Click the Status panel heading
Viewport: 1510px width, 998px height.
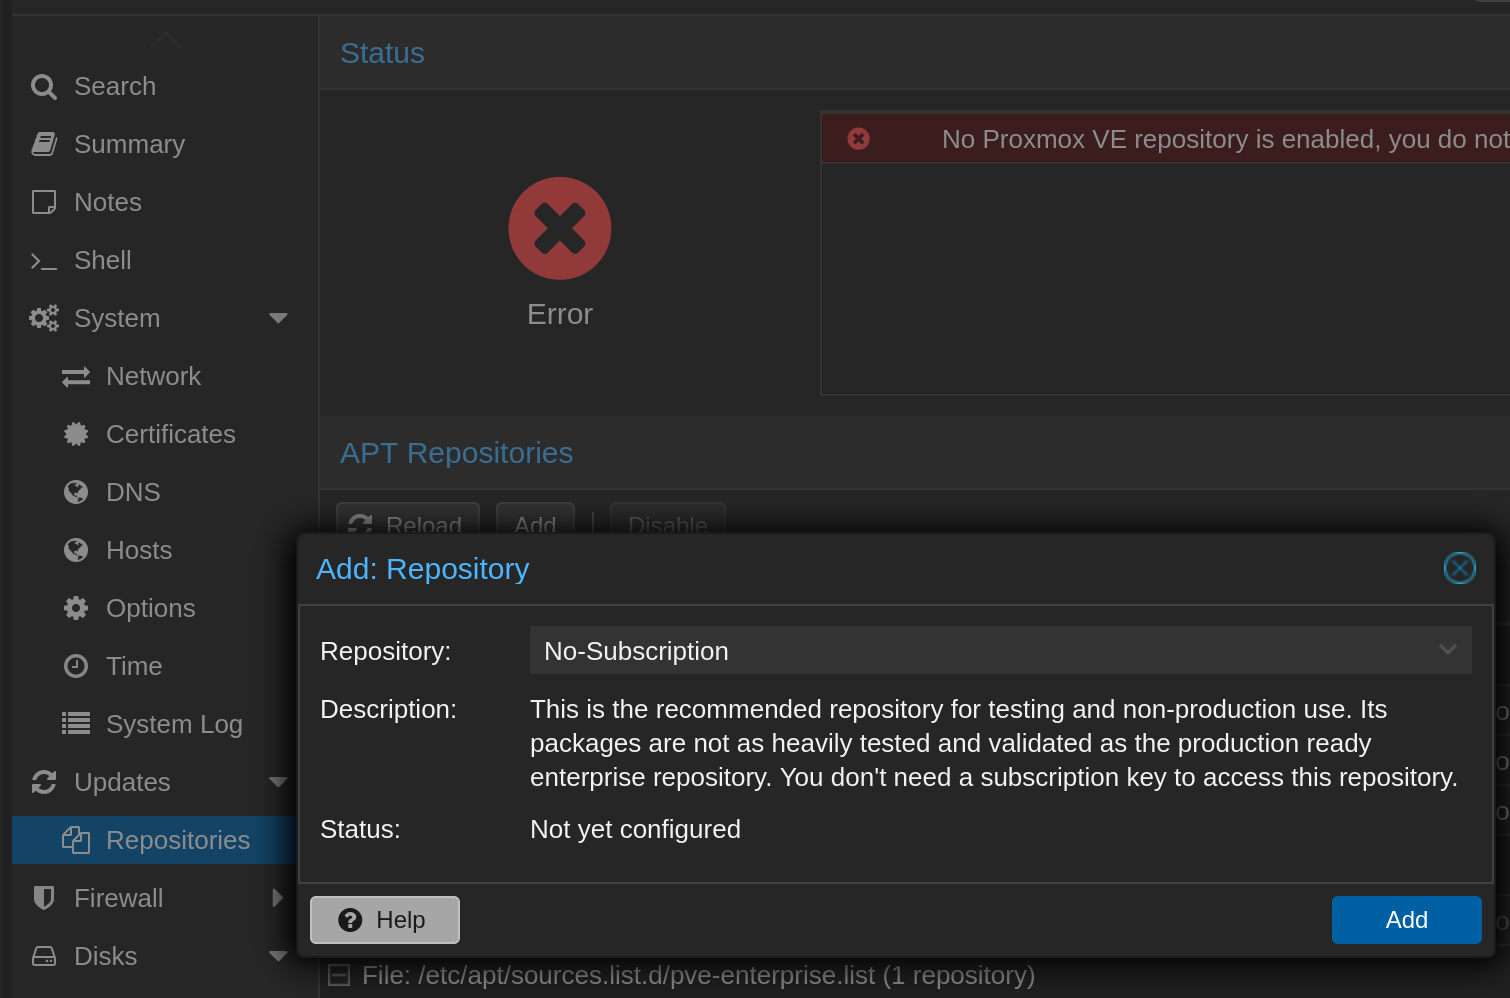(382, 53)
